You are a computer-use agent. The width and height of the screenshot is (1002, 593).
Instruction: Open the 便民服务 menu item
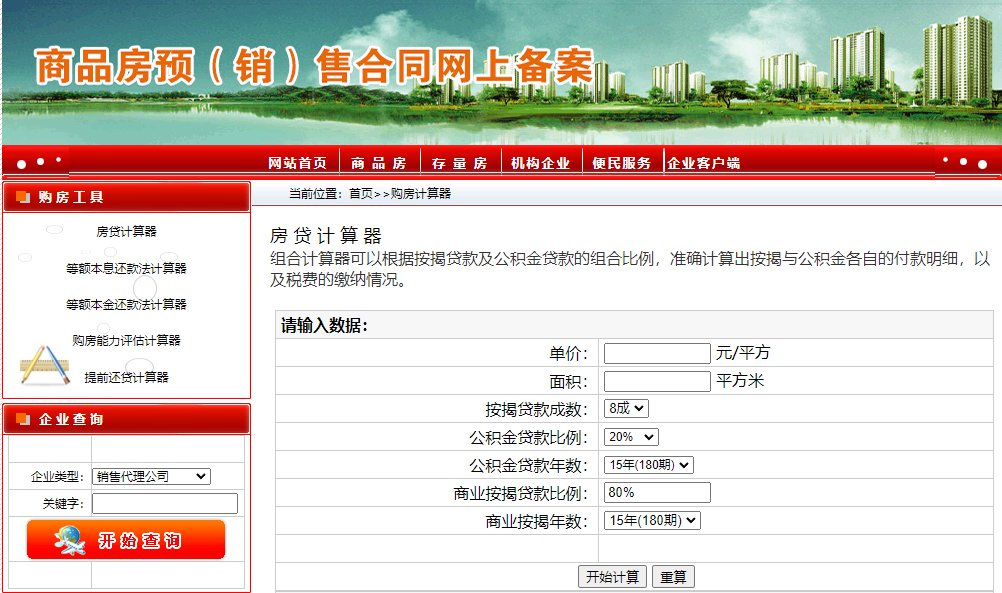click(621, 163)
